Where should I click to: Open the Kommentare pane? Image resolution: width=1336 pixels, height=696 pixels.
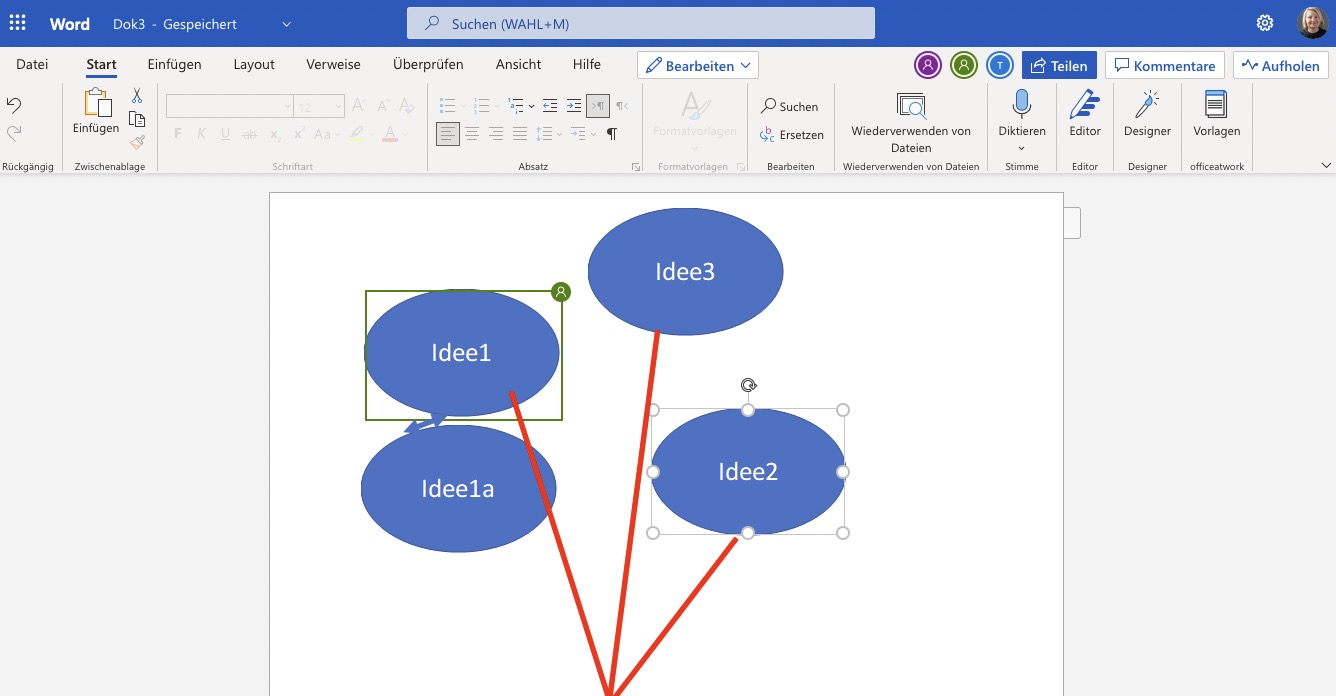[x=1164, y=66]
